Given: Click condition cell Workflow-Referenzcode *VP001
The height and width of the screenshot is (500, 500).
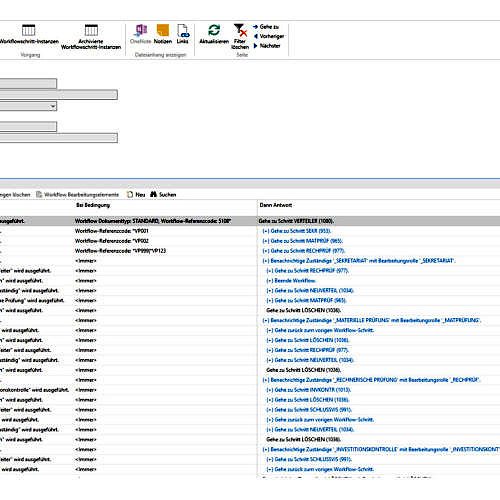Looking at the screenshot, I should [x=112, y=231].
